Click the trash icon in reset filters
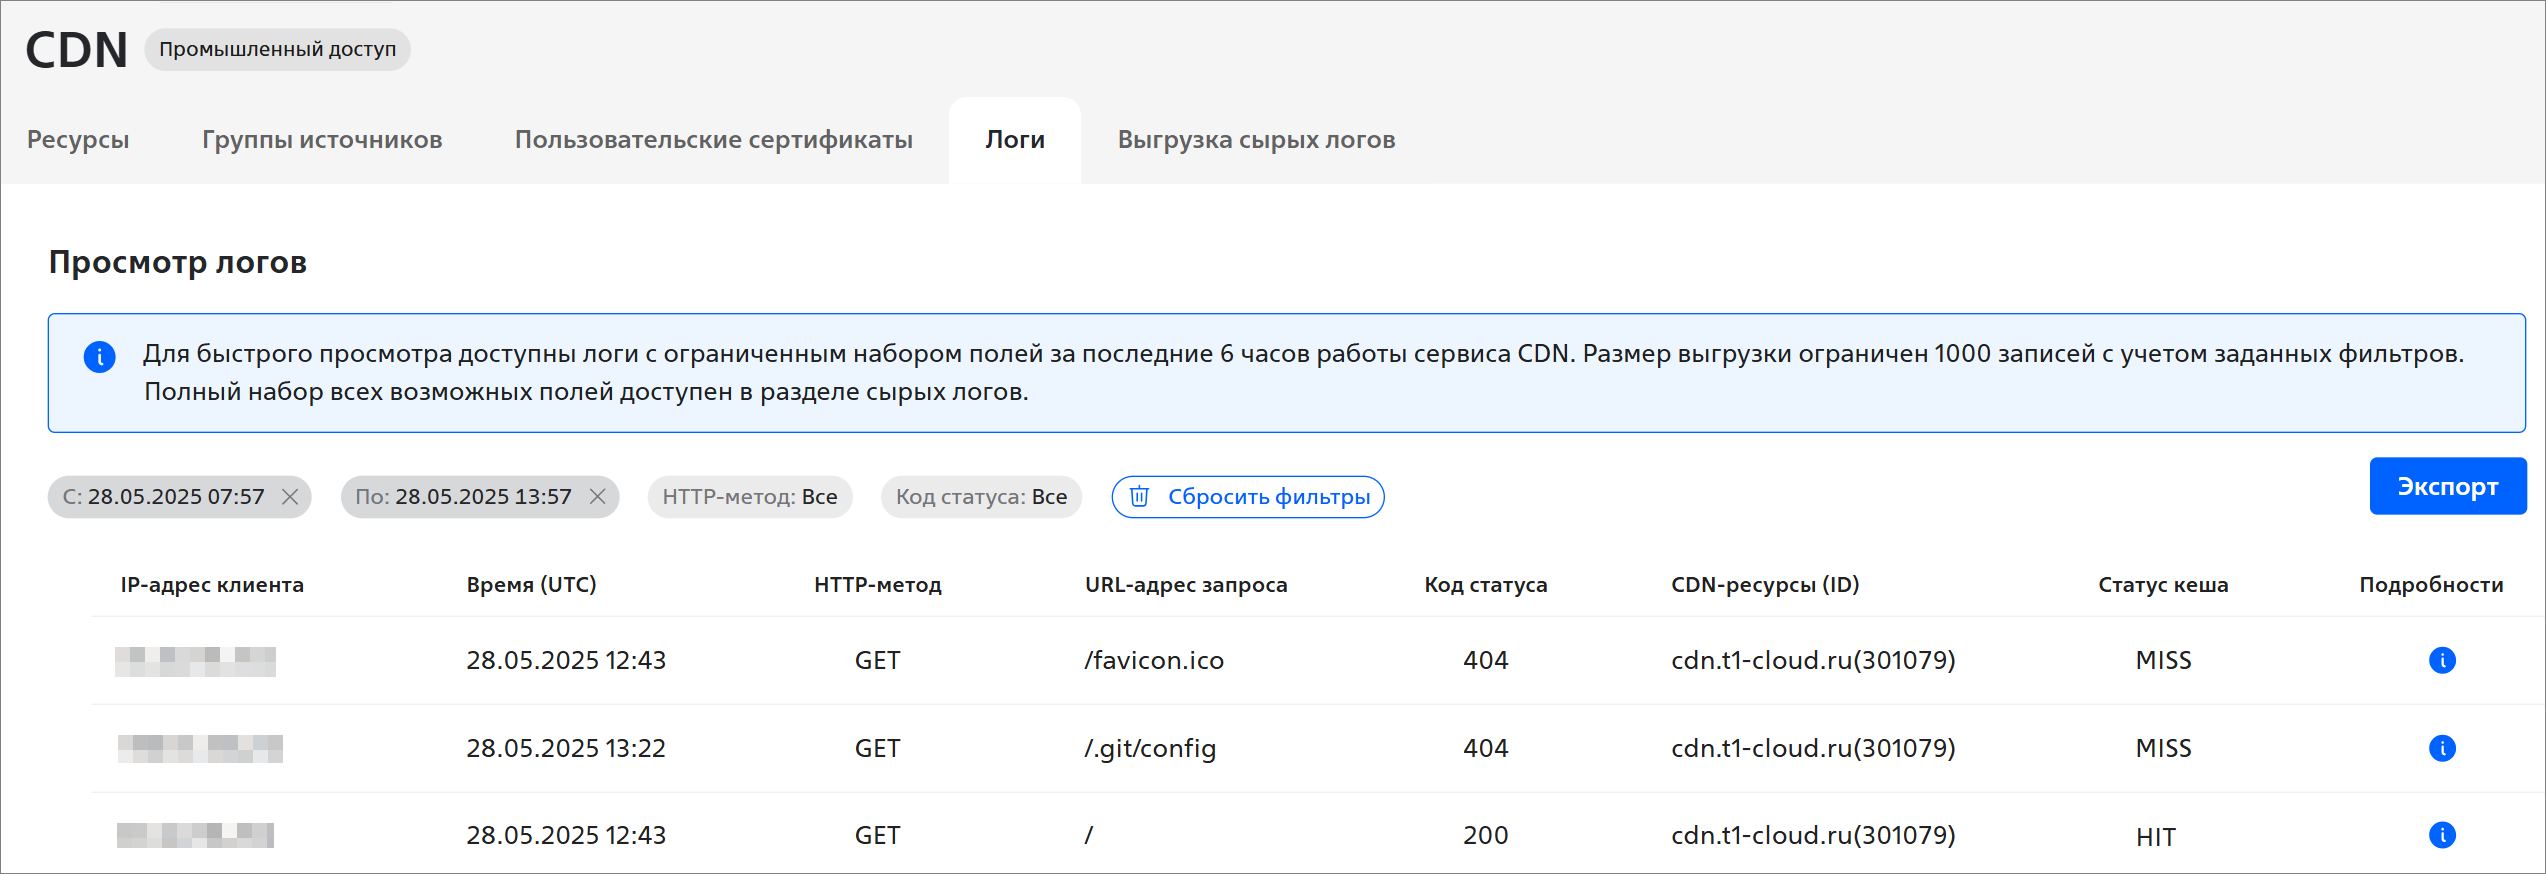 1139,496
